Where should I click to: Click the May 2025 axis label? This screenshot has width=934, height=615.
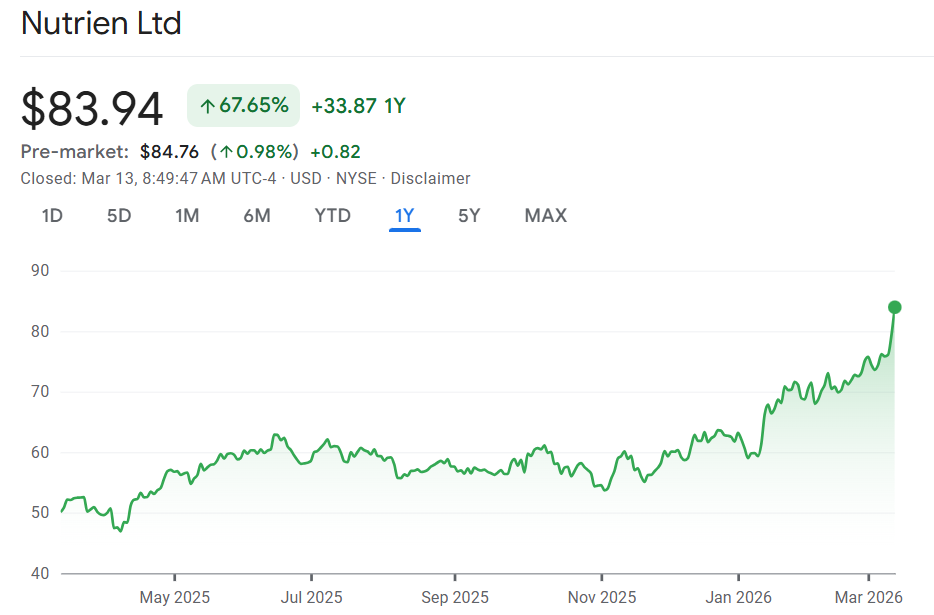[x=174, y=597]
